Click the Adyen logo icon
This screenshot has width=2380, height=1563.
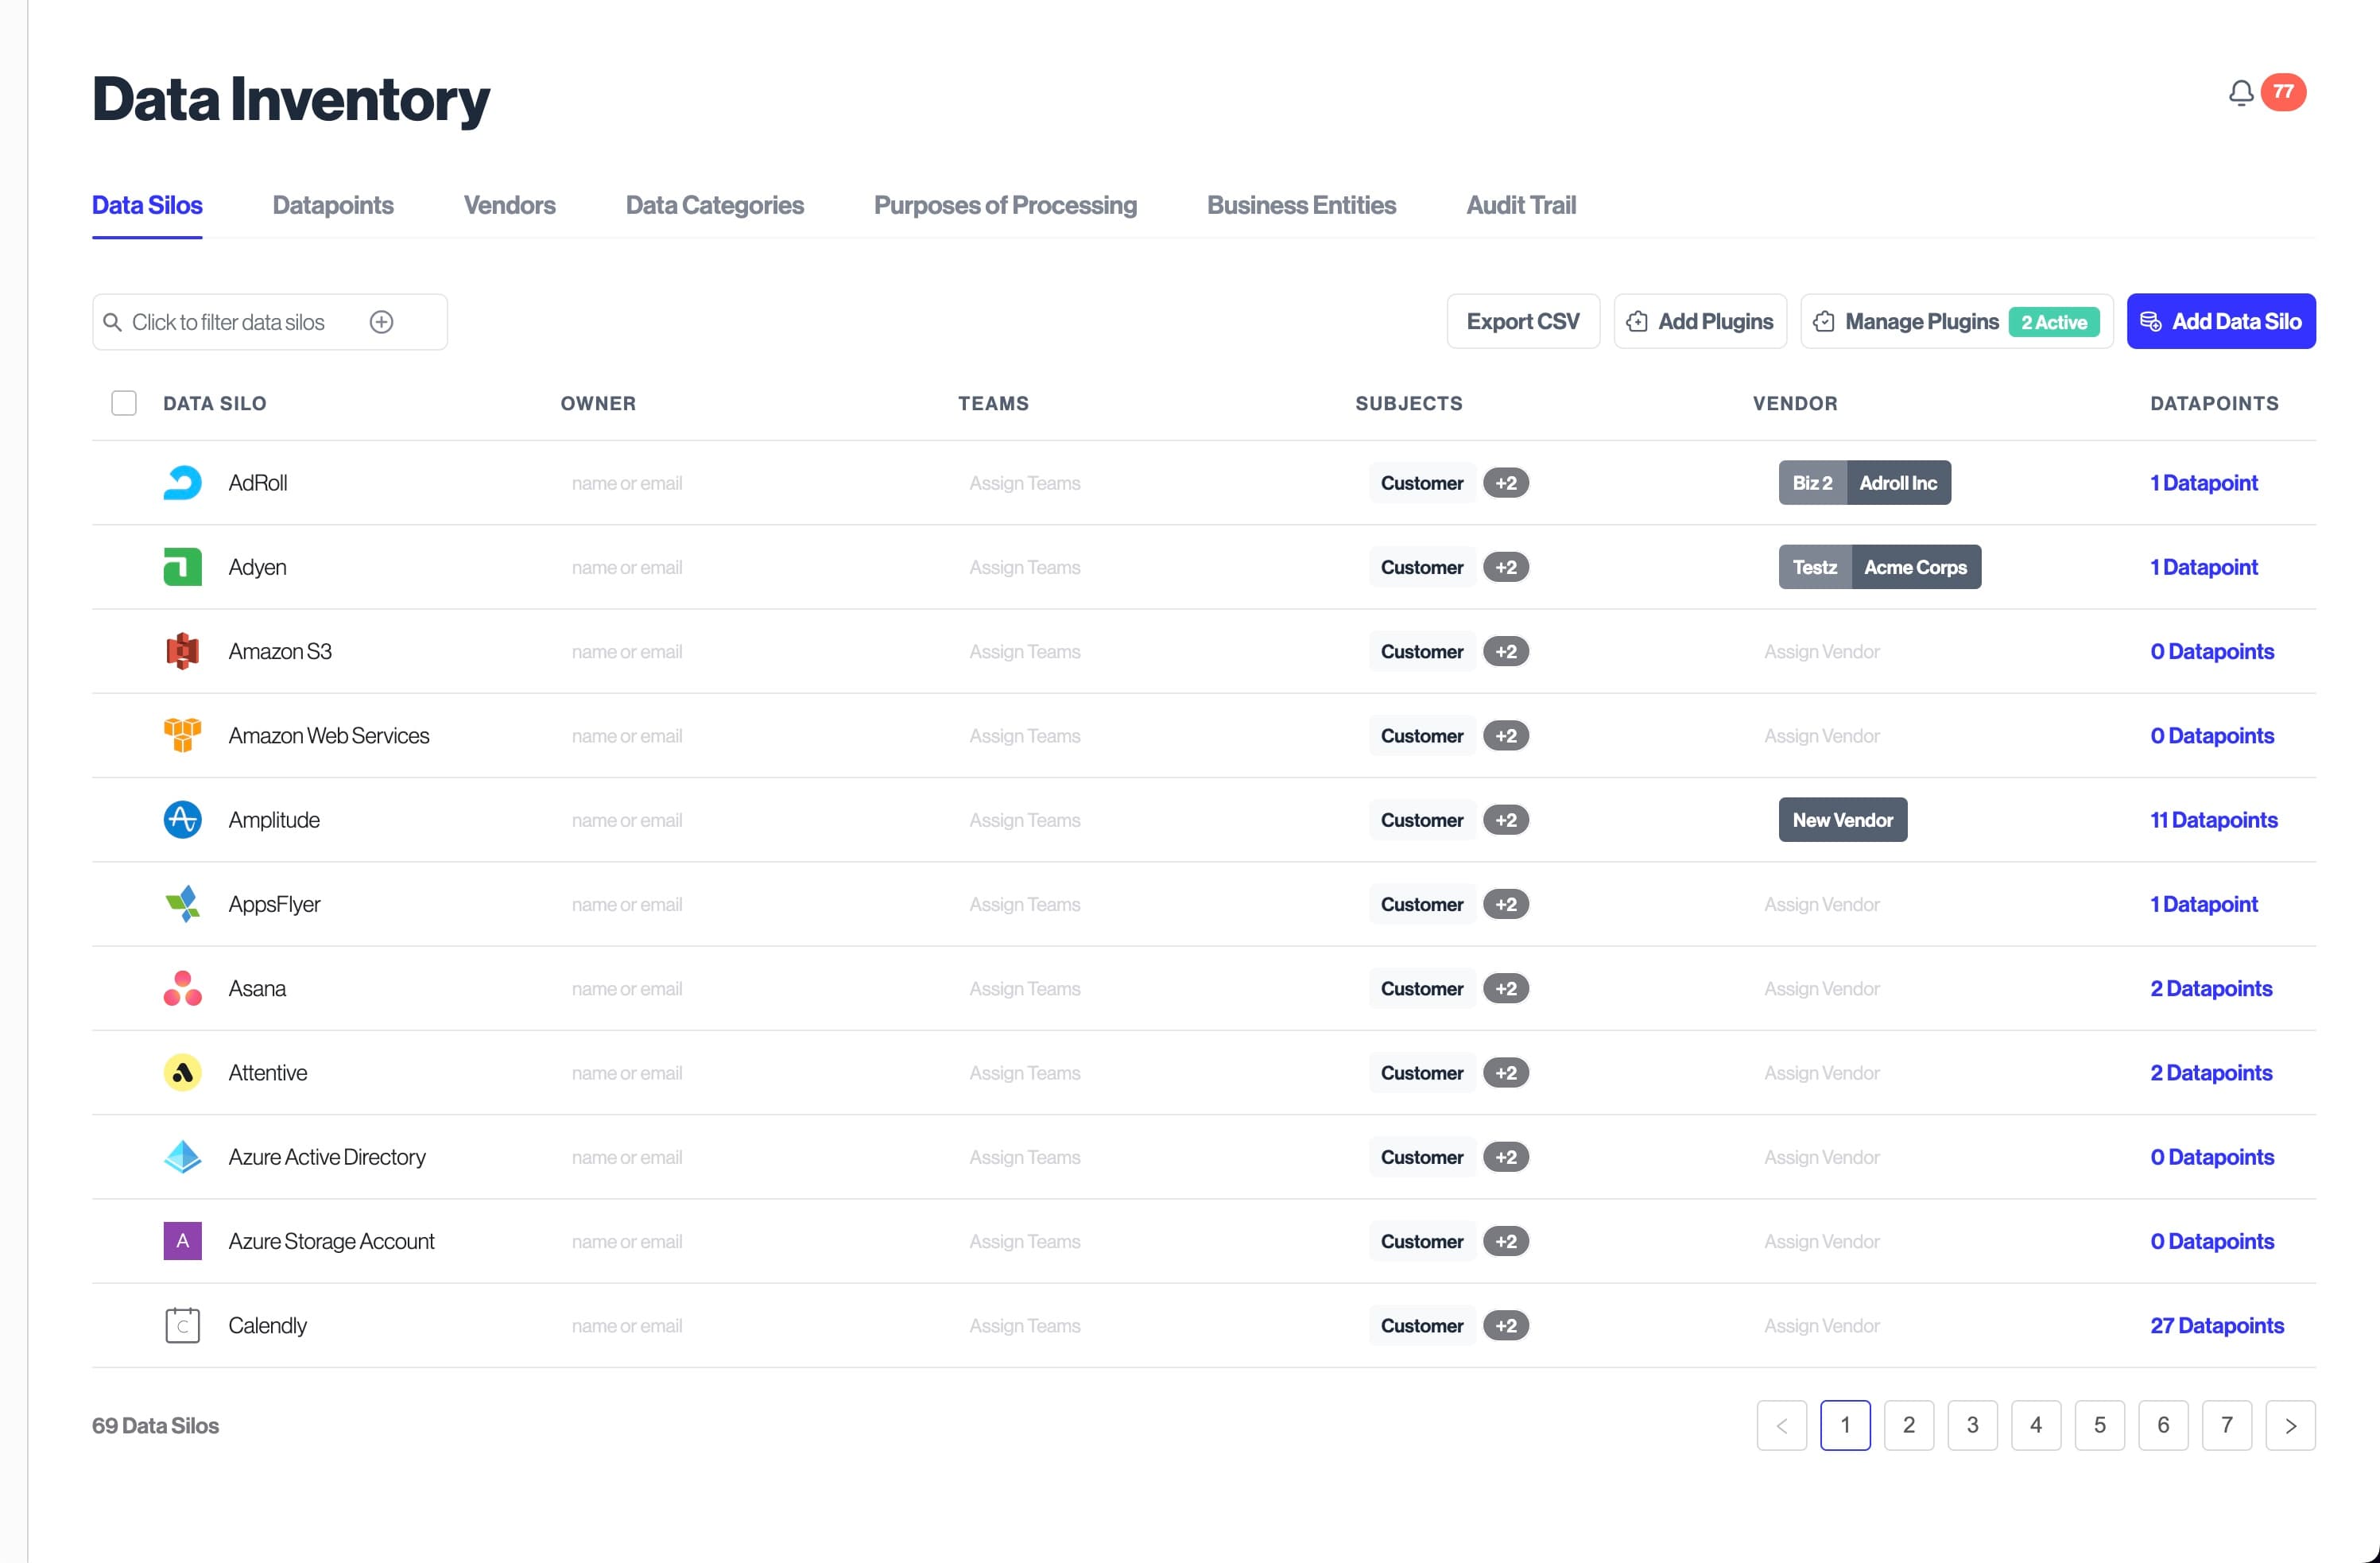click(x=182, y=567)
